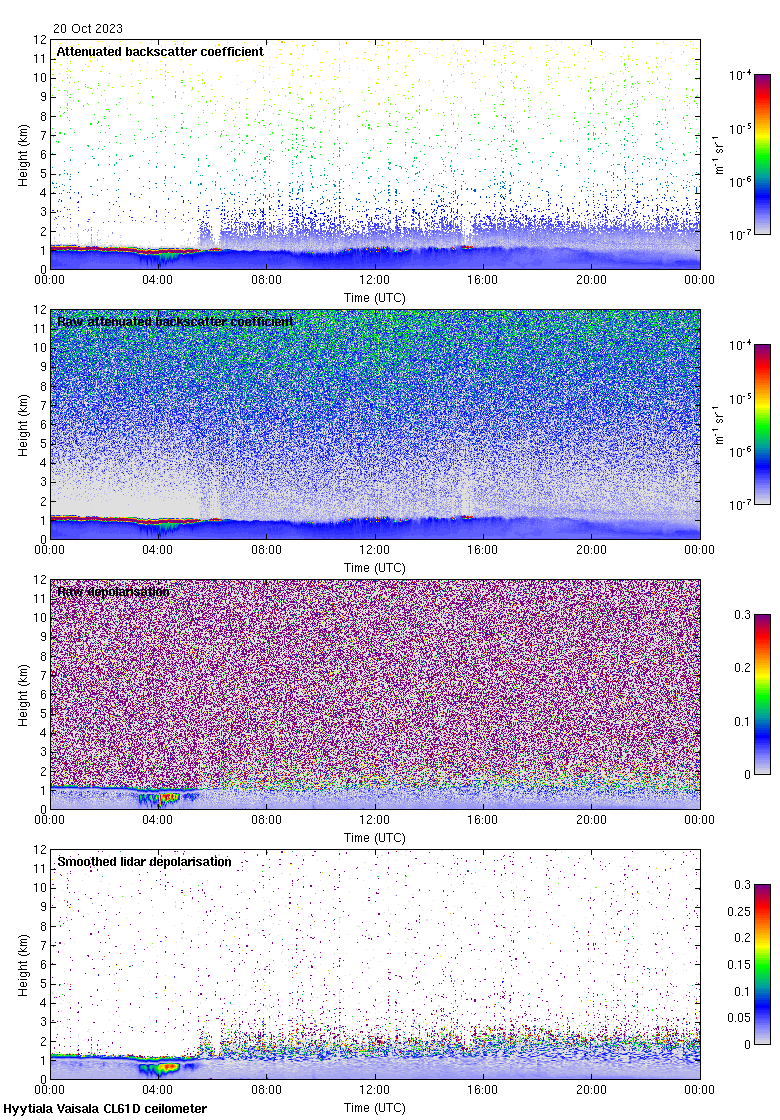The image size is (780, 1120).
Task: Select the 'Smoothed lidar depolarisation' plot title
Action: [x=144, y=861]
